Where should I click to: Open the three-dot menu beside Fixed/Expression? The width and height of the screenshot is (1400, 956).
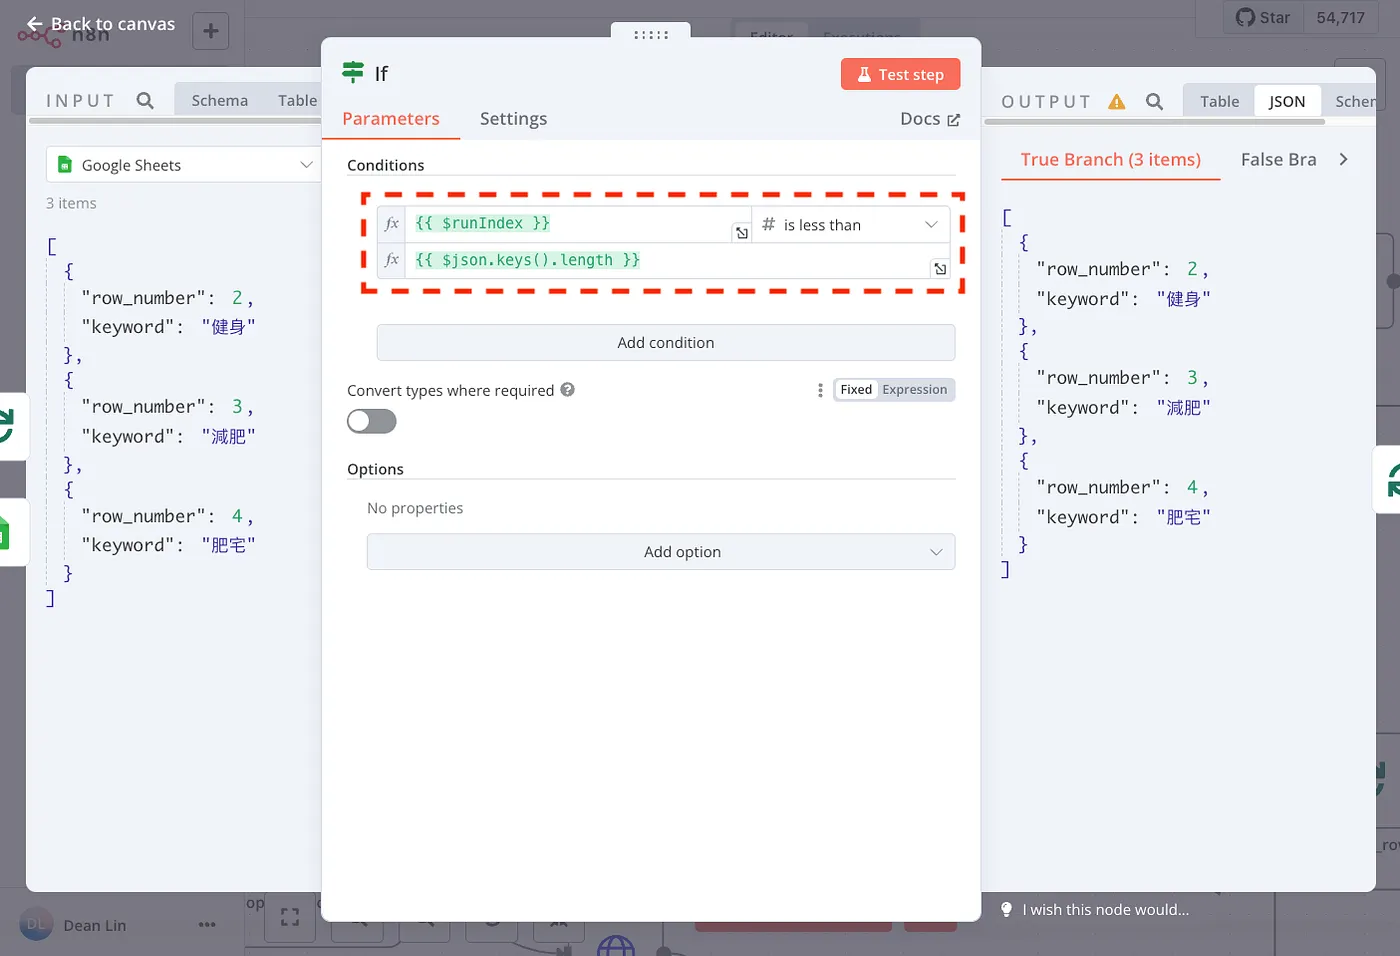[x=820, y=390]
